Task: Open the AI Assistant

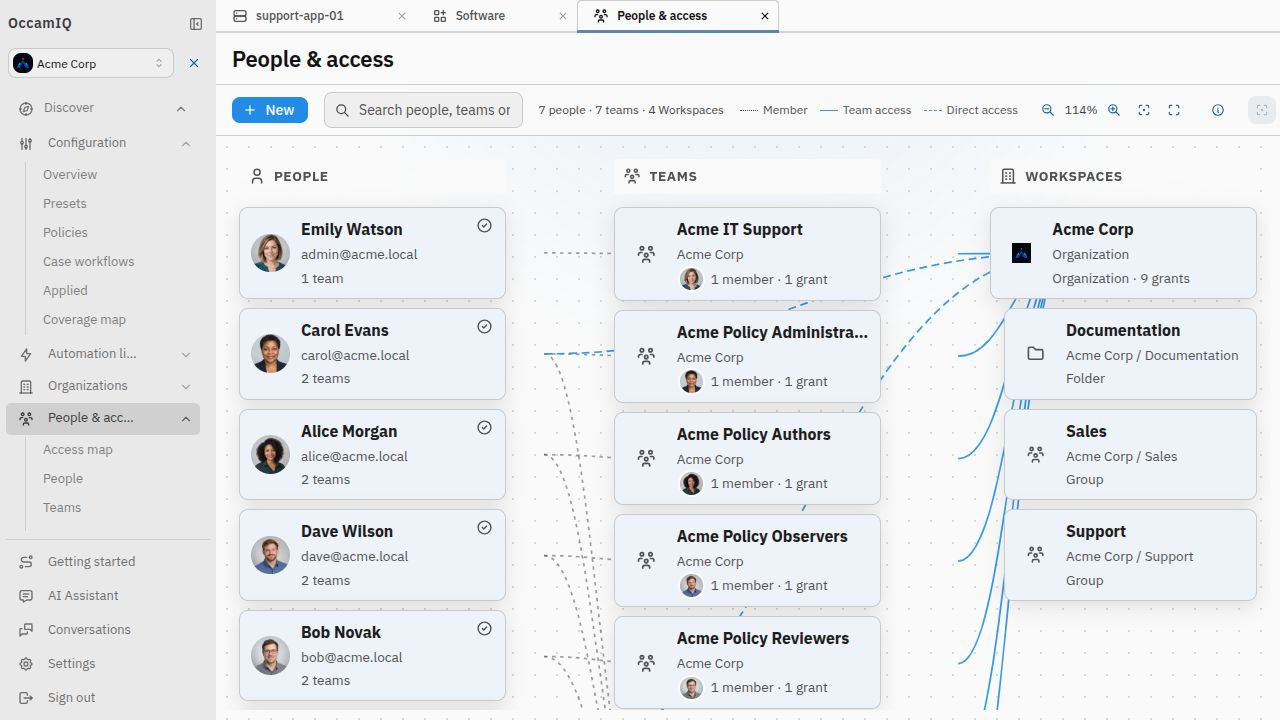Action: coord(83,595)
